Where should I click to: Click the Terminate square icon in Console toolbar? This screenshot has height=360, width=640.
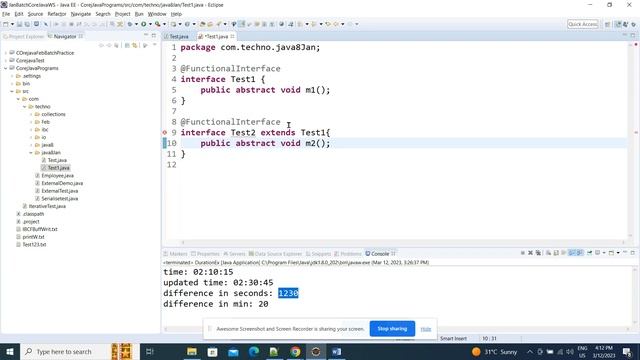tap(522, 253)
